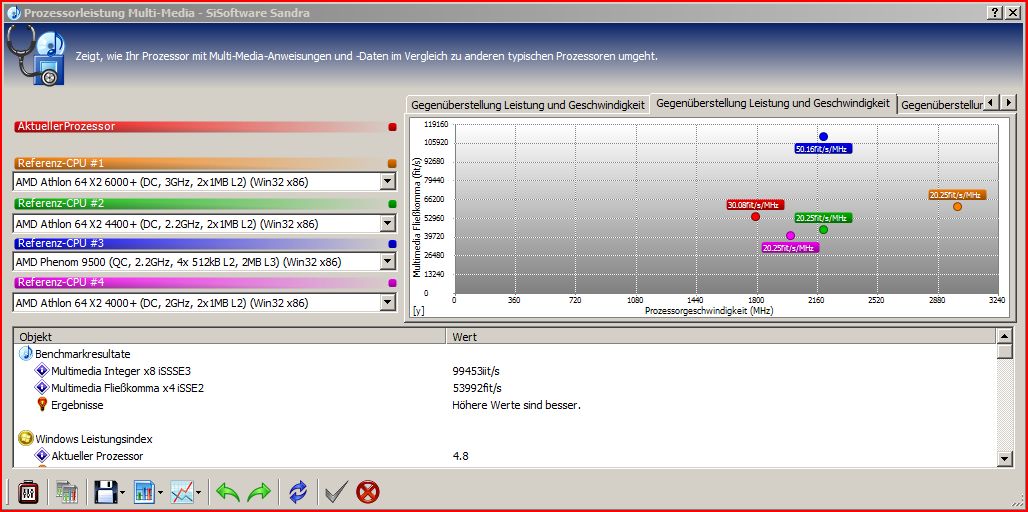Click the Sandra title bar application icon
Screen dimensions: 1028x512
[13, 12]
